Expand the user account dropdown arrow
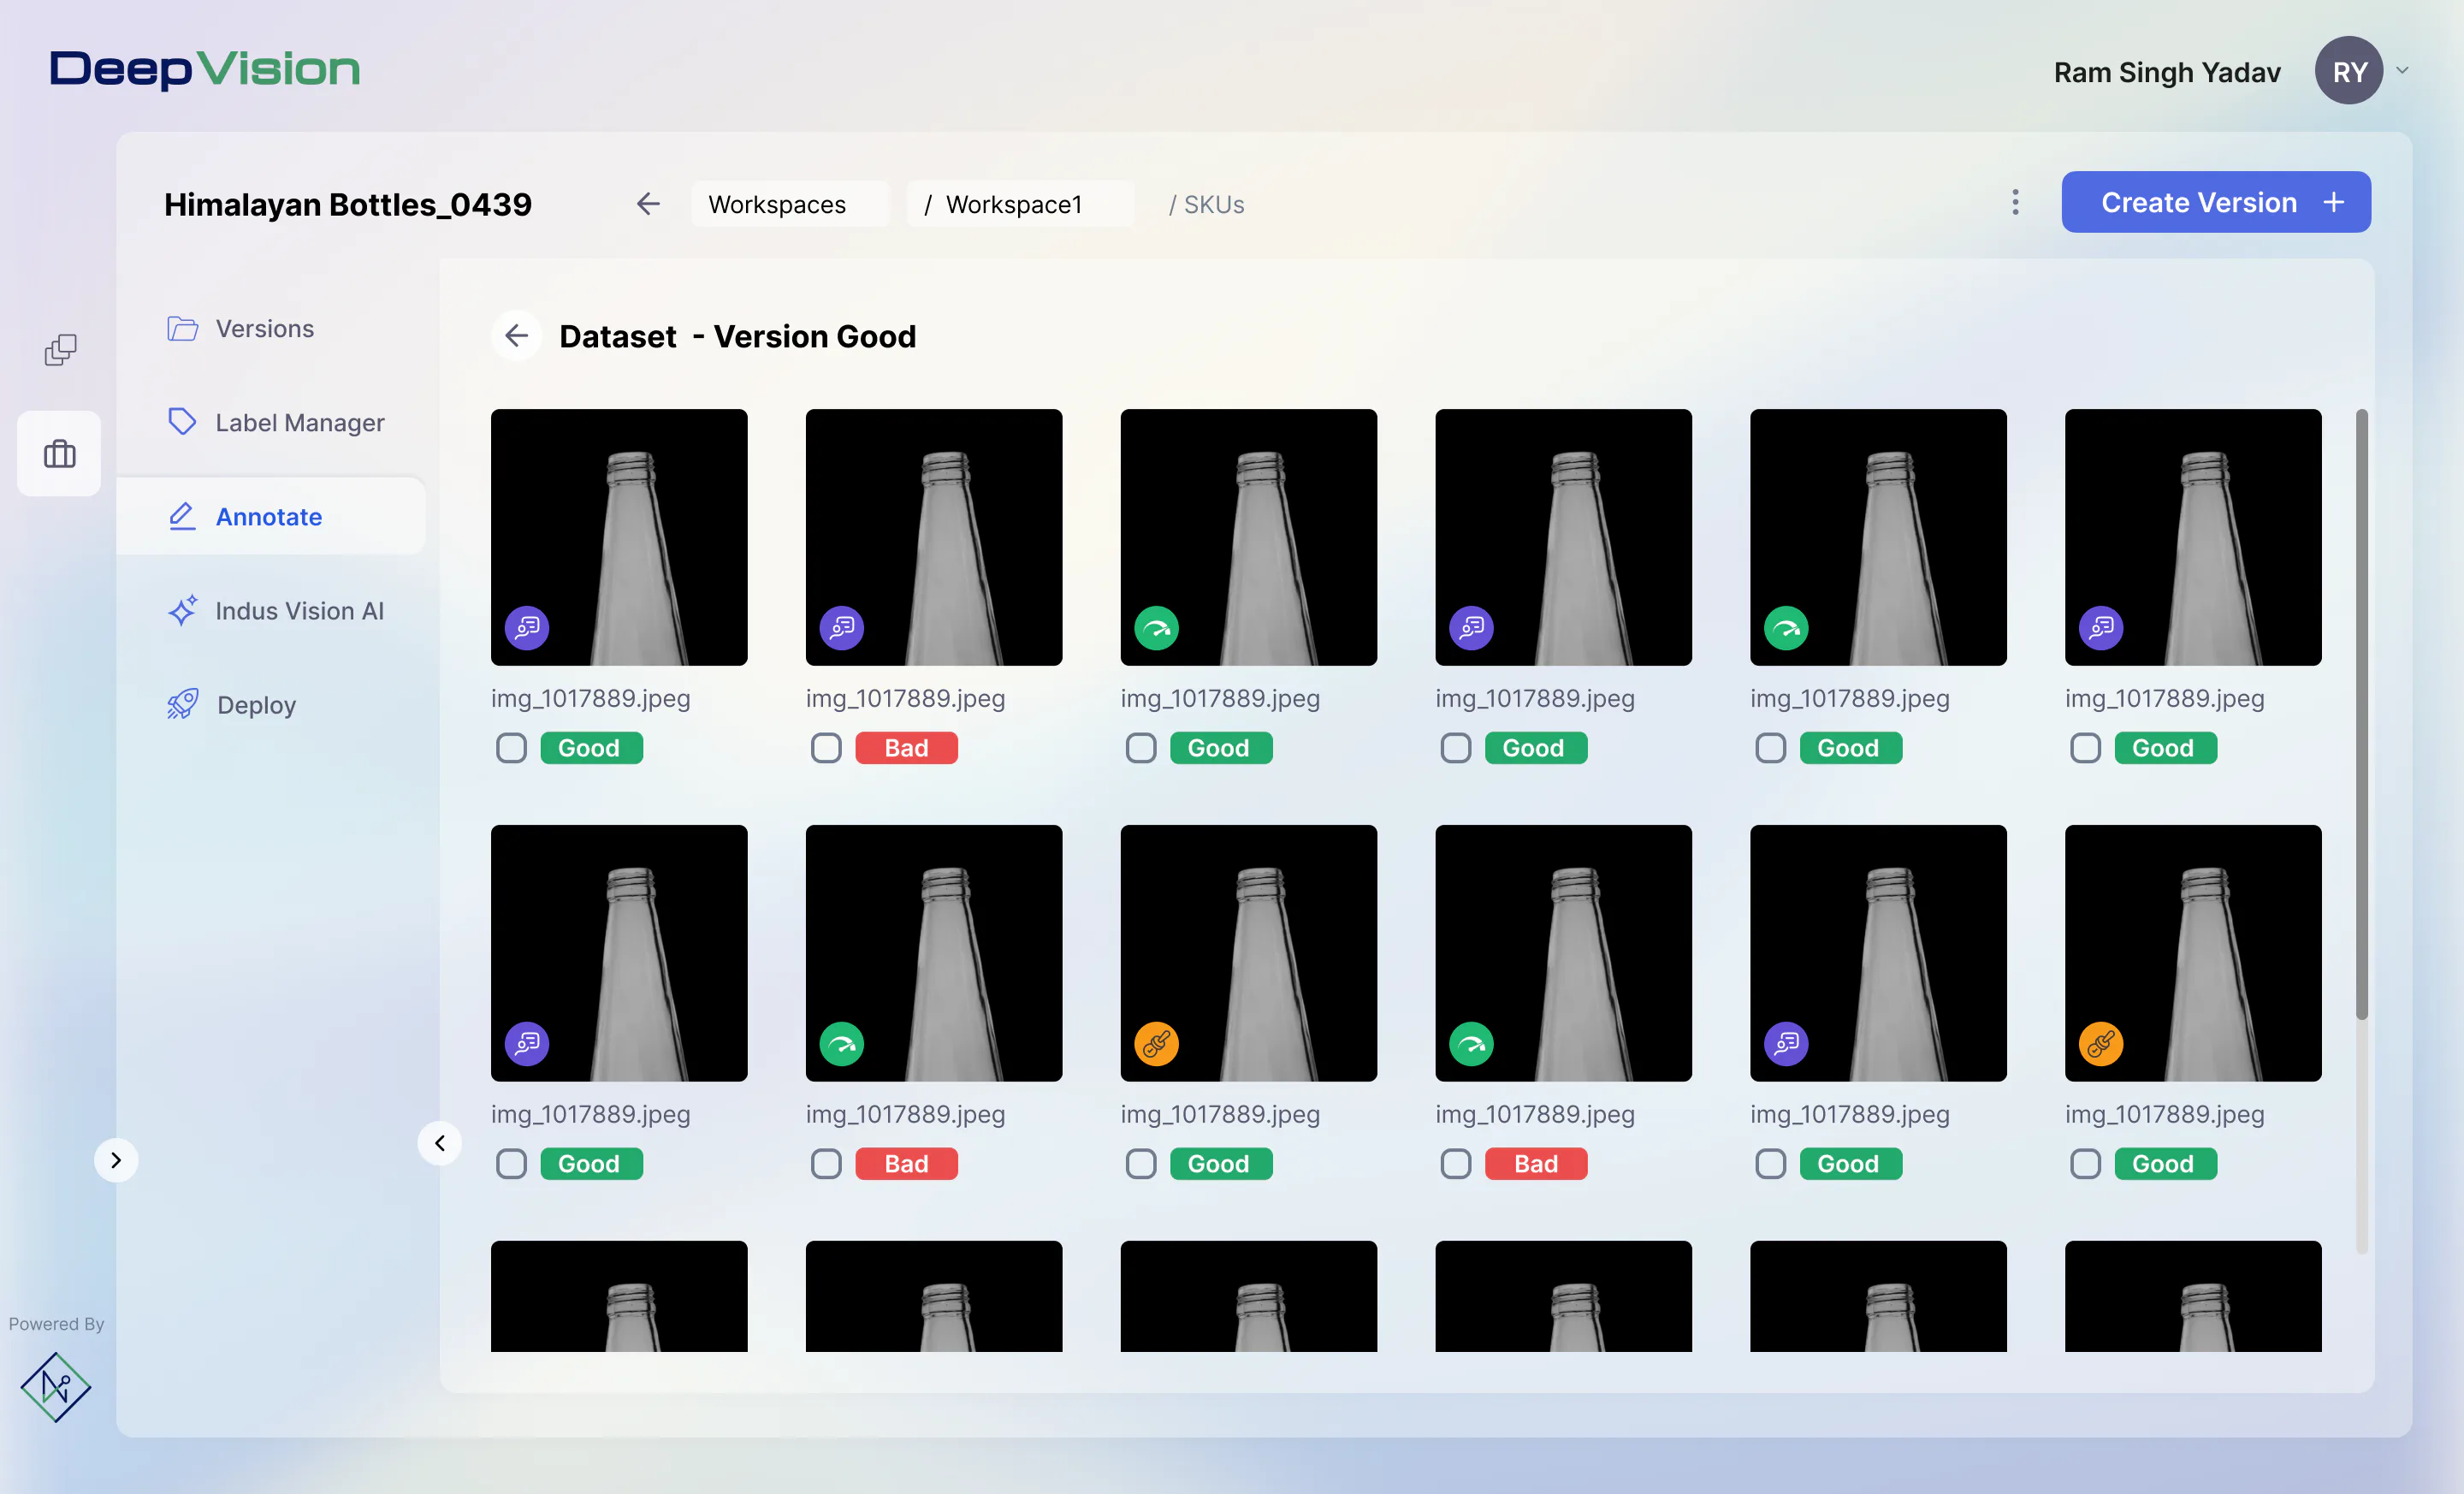 tap(2402, 71)
